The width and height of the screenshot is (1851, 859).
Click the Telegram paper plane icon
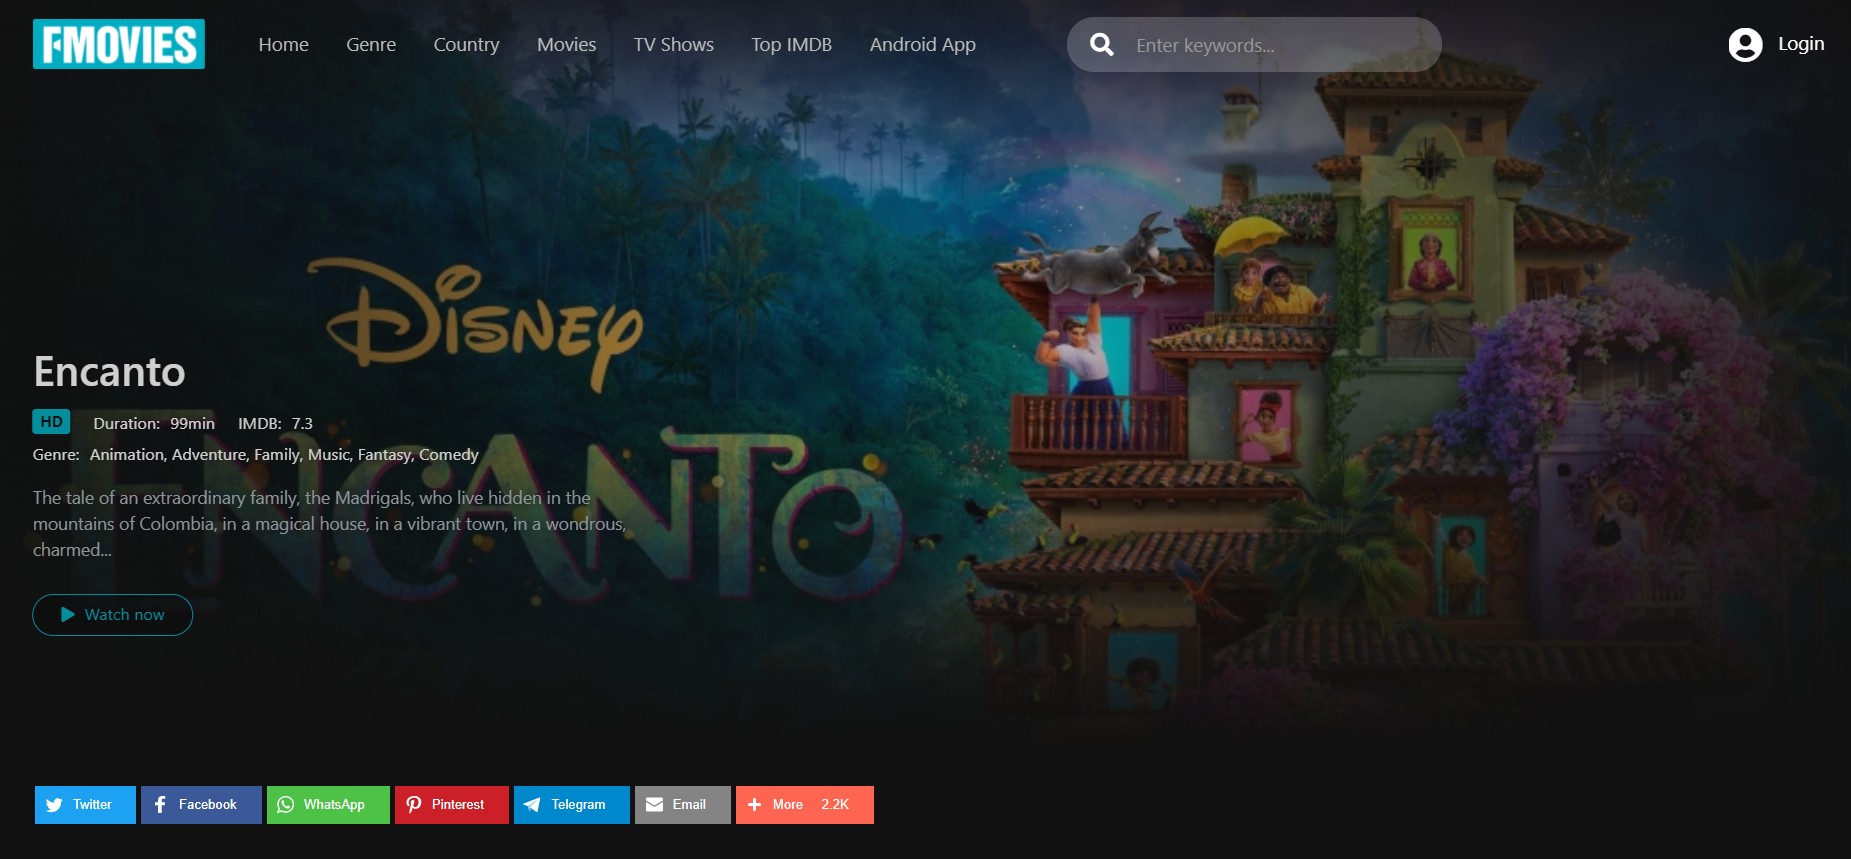click(x=532, y=805)
